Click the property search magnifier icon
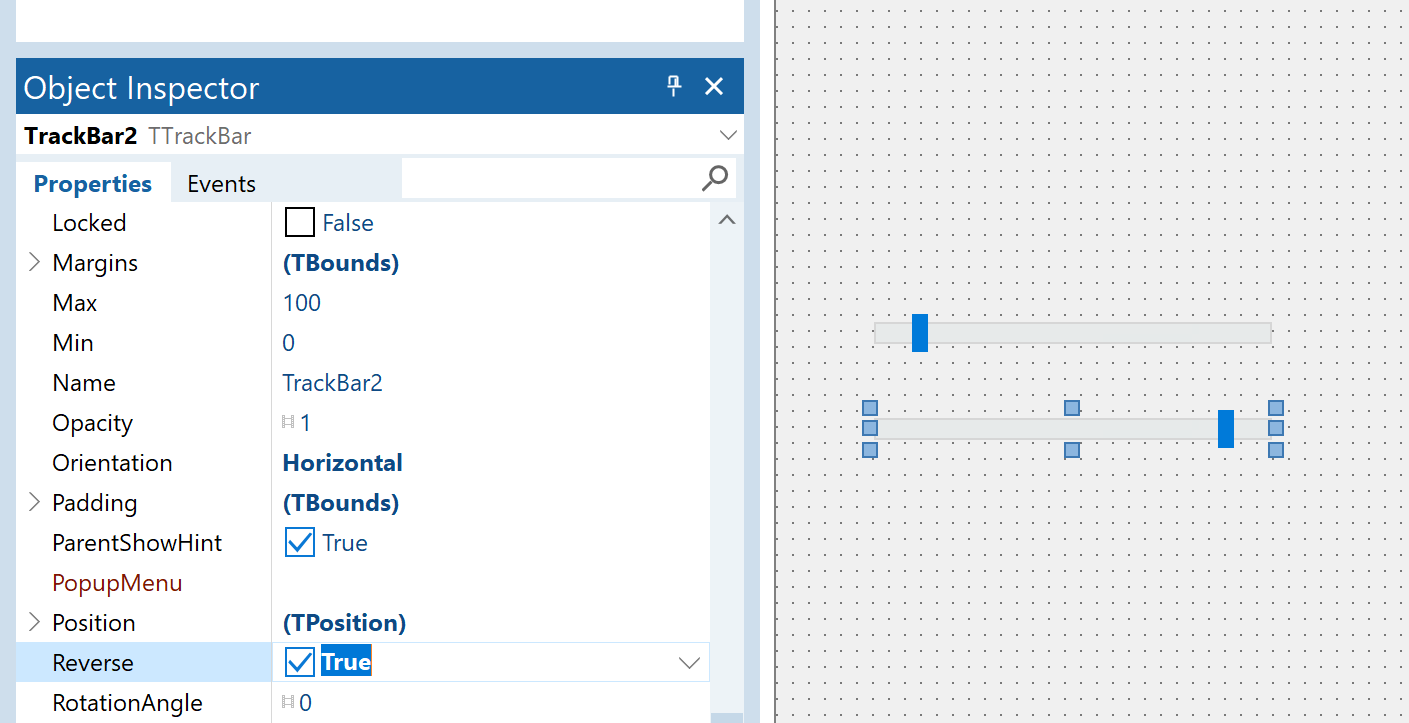The width and height of the screenshot is (1409, 723). click(x=715, y=179)
